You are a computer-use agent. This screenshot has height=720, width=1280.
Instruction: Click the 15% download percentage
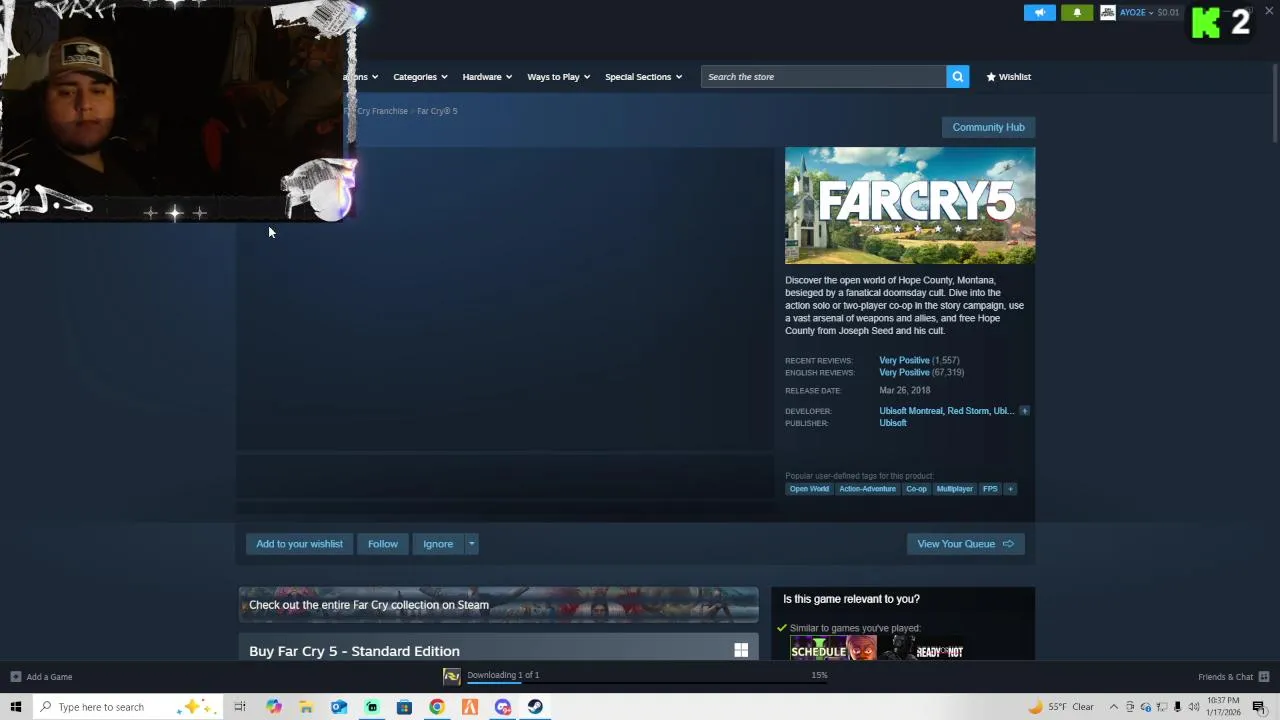tap(819, 675)
